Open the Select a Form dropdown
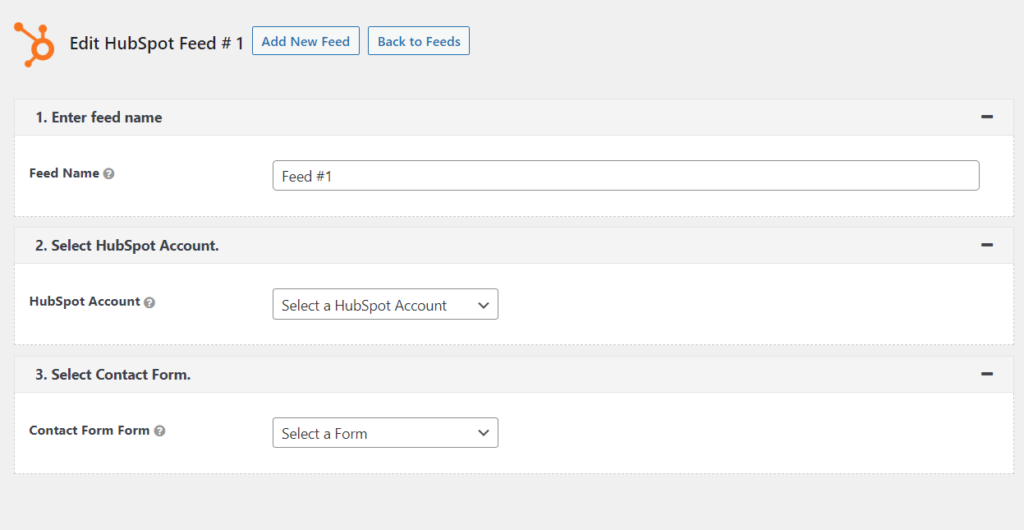The width and height of the screenshot is (1024, 530). (385, 433)
